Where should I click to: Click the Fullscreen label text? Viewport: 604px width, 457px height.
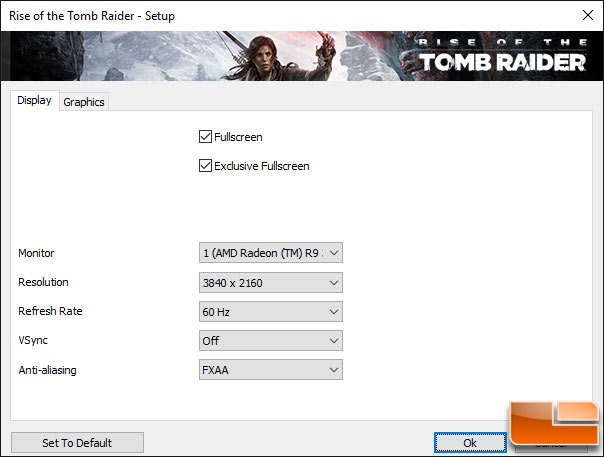pos(238,137)
